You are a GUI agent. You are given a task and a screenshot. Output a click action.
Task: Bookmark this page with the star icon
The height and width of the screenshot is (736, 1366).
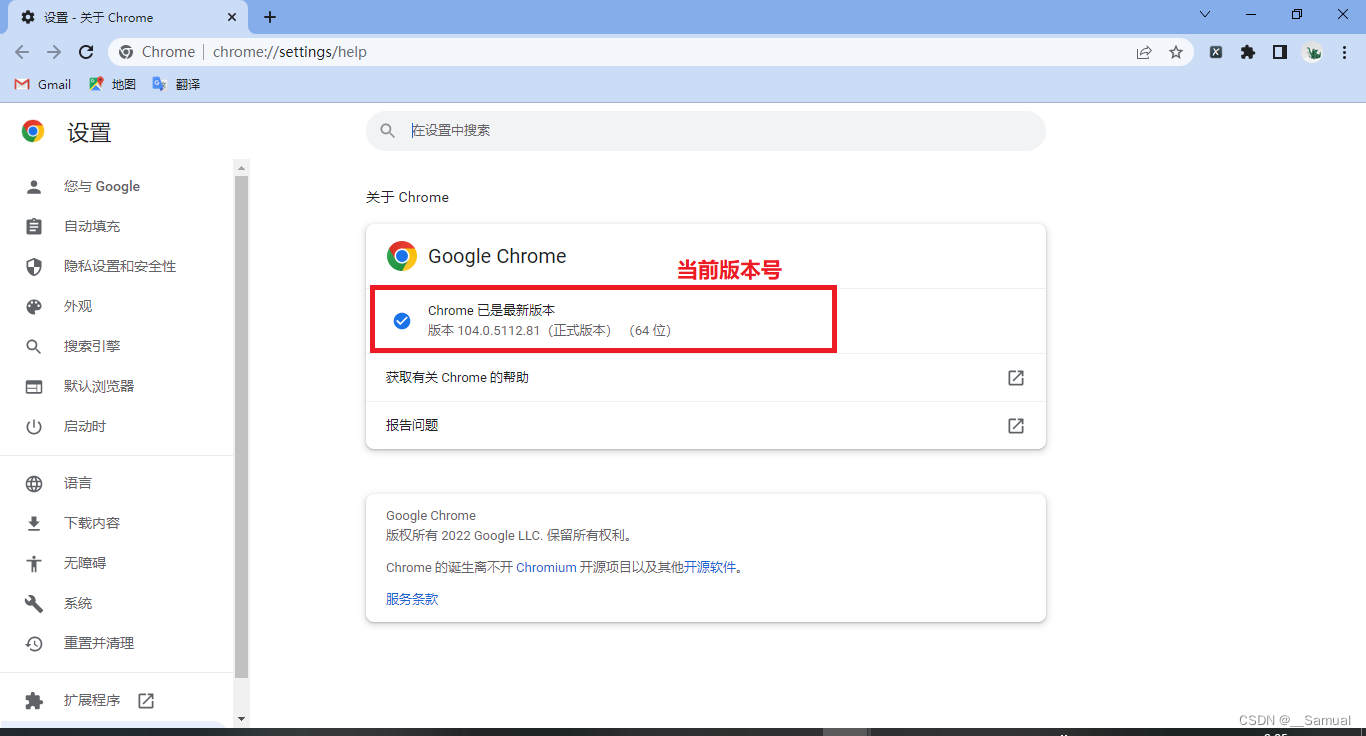click(x=1176, y=52)
